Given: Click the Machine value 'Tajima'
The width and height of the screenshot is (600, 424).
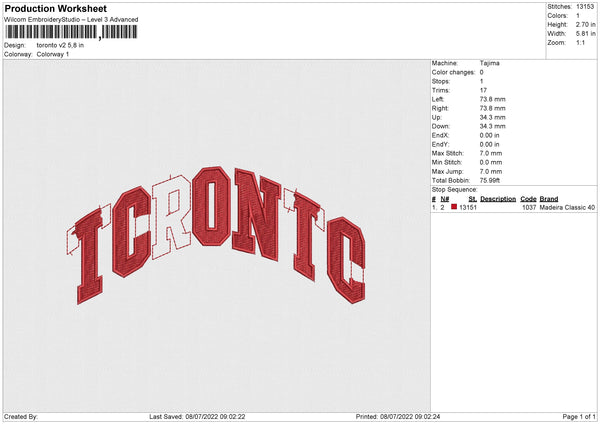Looking at the screenshot, I should point(489,63).
